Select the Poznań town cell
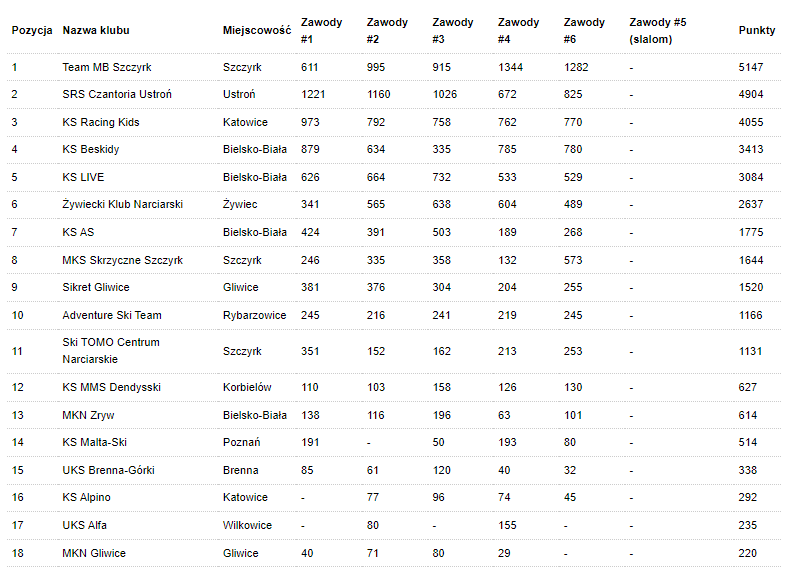The image size is (788, 588). [243, 442]
